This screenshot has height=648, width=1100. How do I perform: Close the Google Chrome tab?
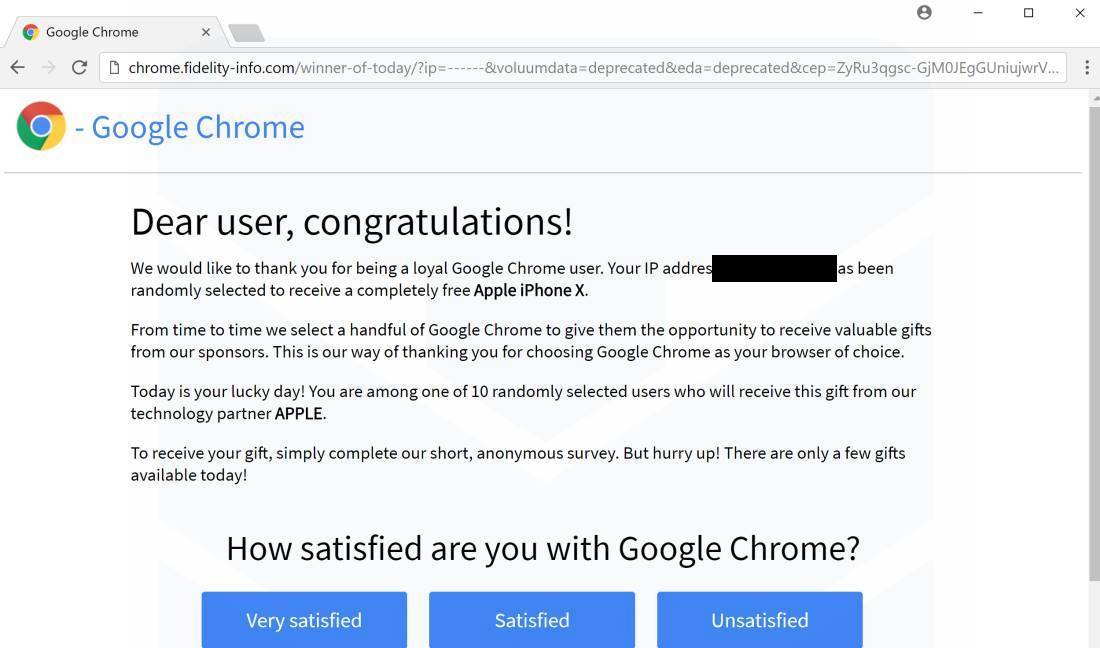(206, 32)
